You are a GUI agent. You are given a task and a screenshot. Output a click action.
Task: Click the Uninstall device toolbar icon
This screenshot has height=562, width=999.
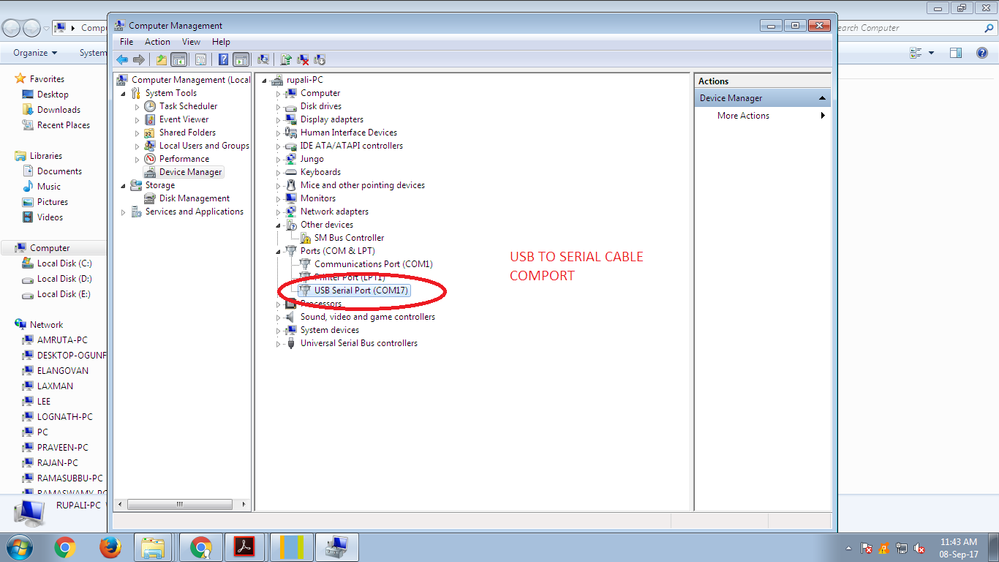(x=303, y=60)
